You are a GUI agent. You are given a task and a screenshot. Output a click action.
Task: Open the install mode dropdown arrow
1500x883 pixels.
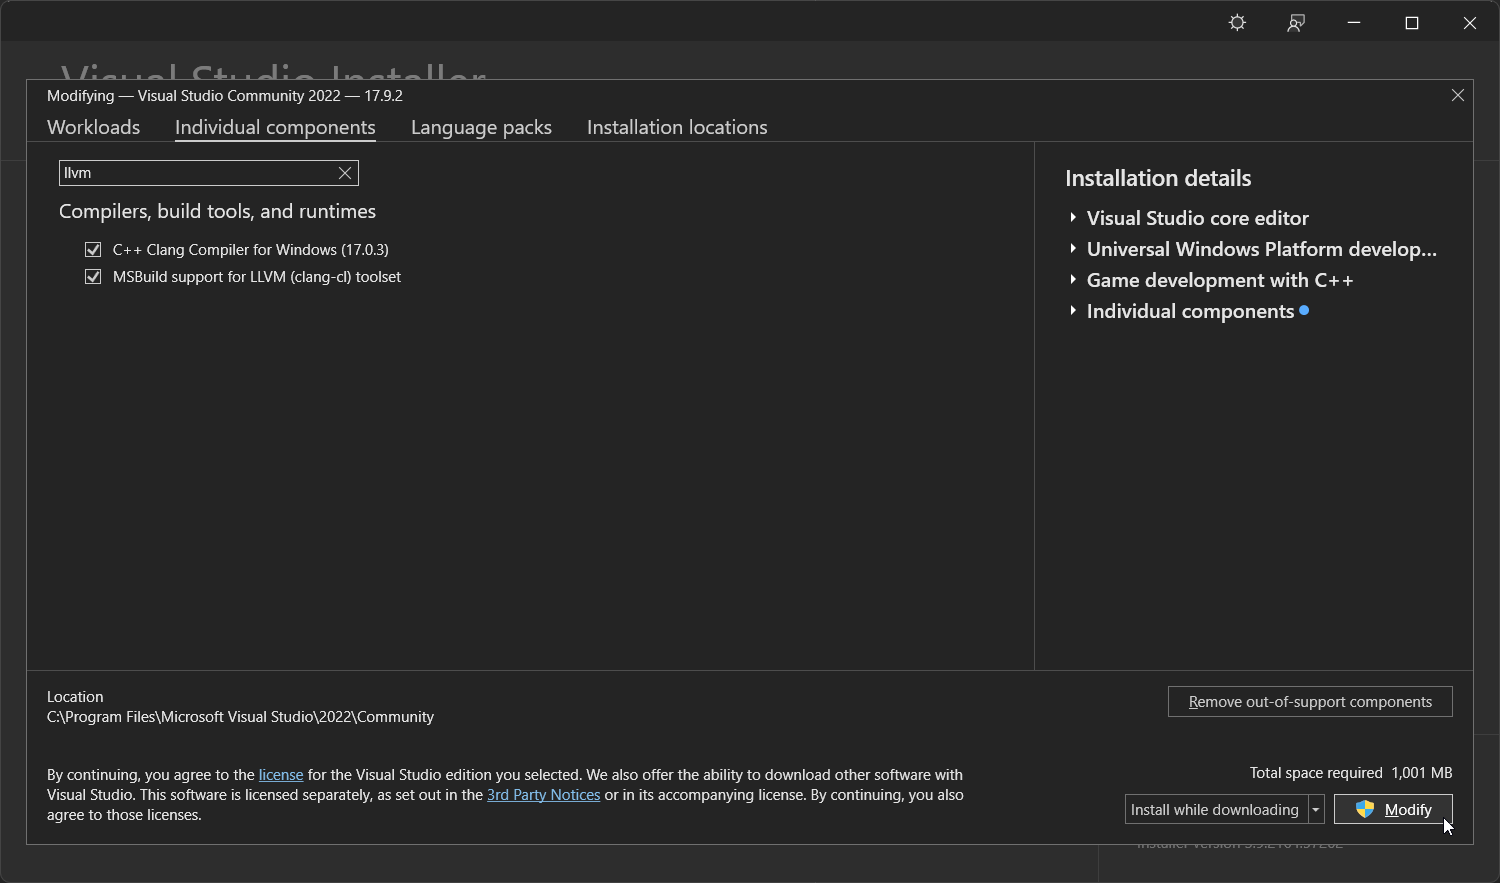(1316, 810)
